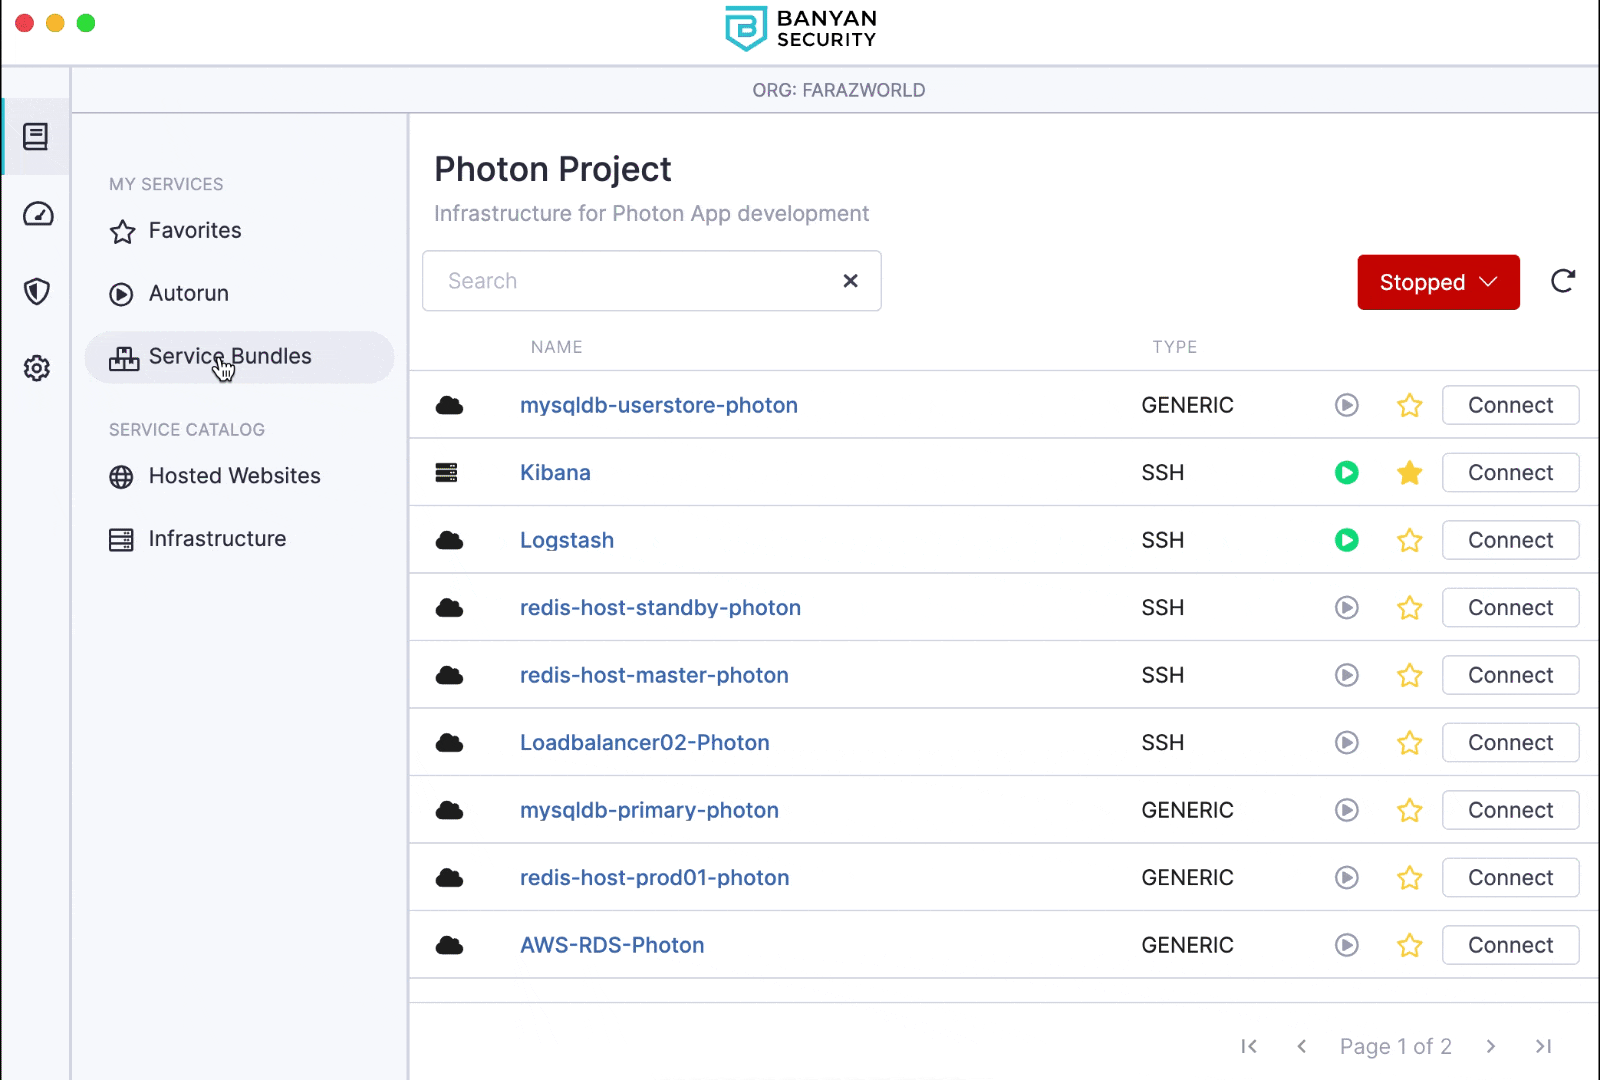The image size is (1600, 1080).
Task: Click cloud icon for Logstash row
Action: pyautogui.click(x=450, y=540)
